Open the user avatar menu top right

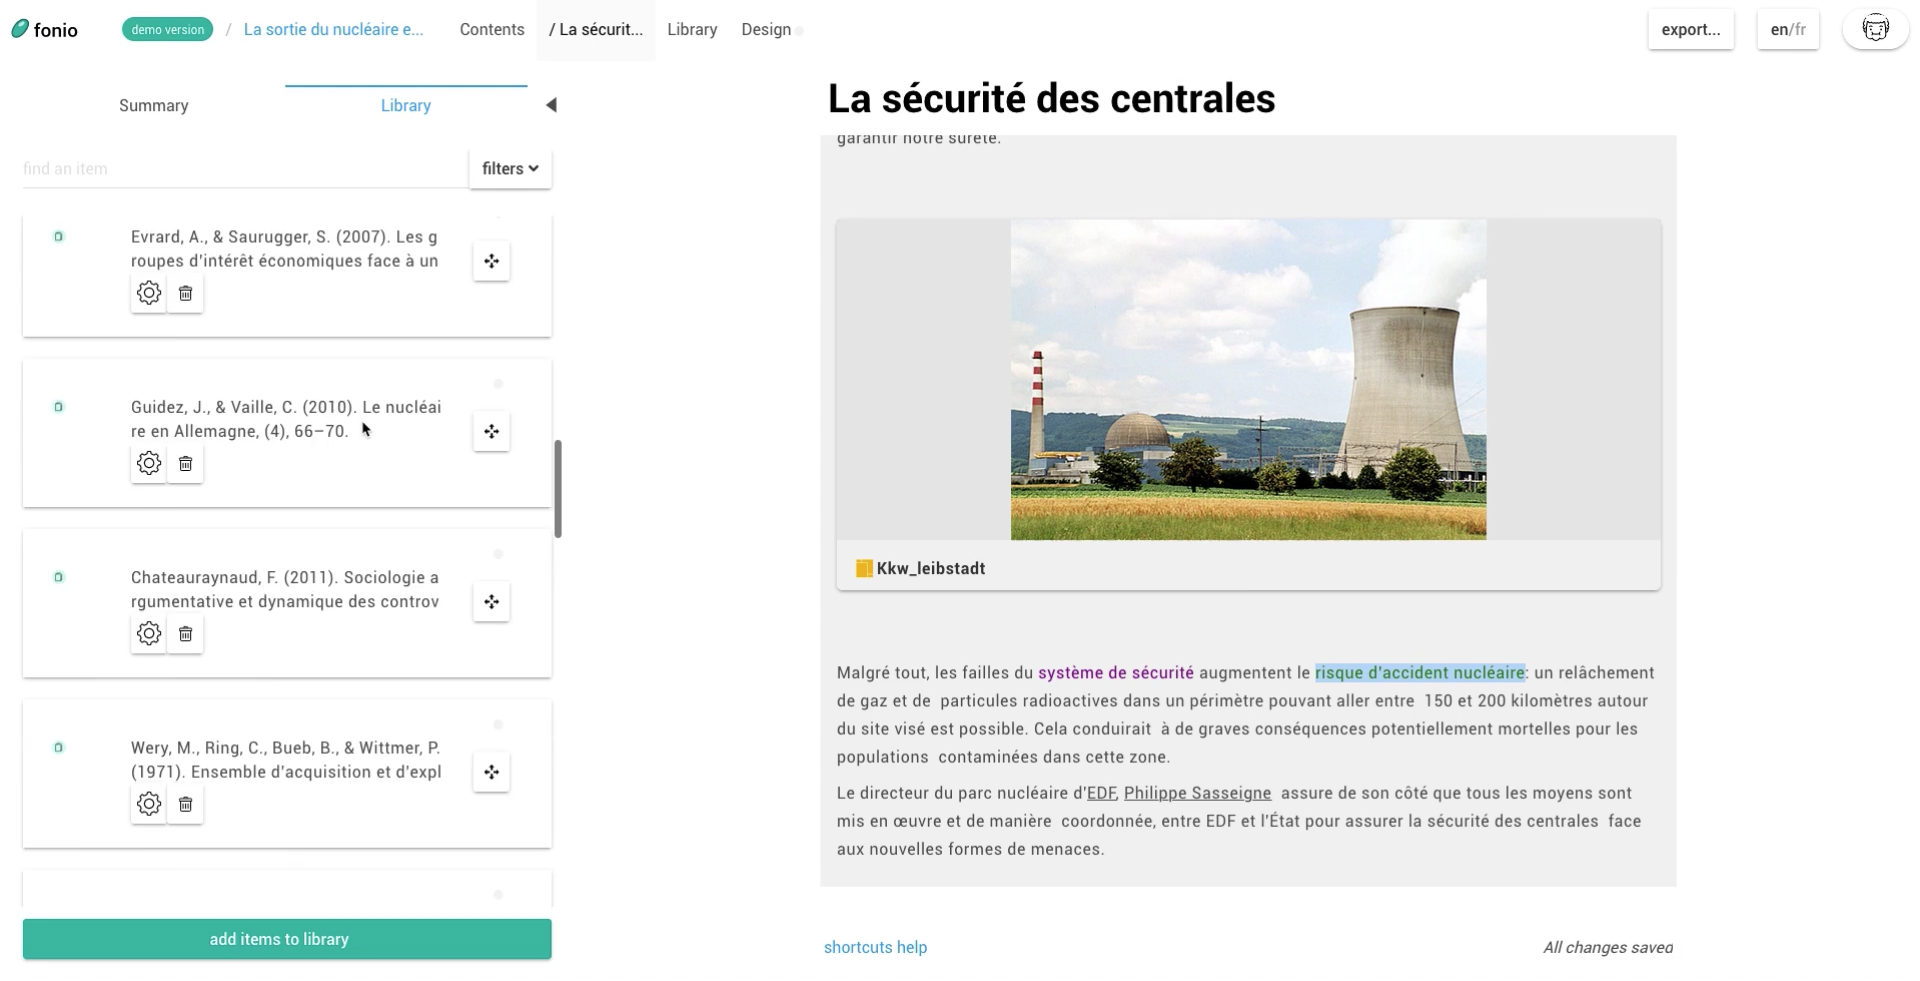click(x=1876, y=28)
